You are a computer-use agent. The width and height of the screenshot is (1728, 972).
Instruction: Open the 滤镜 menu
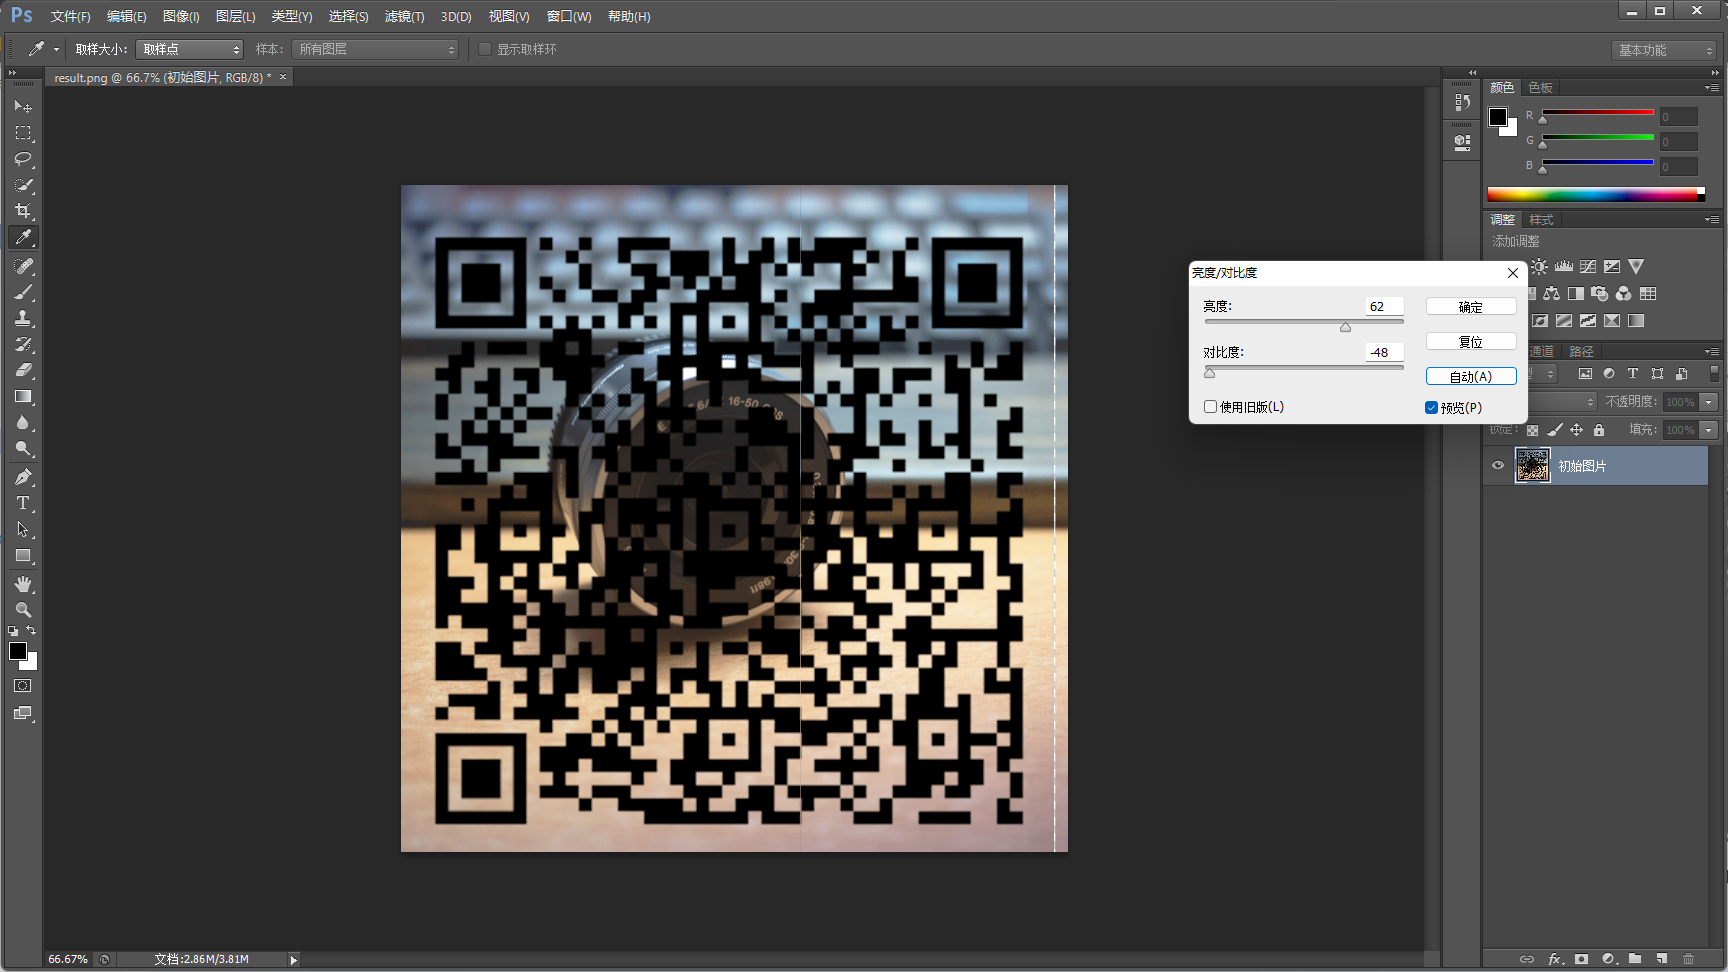tap(404, 17)
